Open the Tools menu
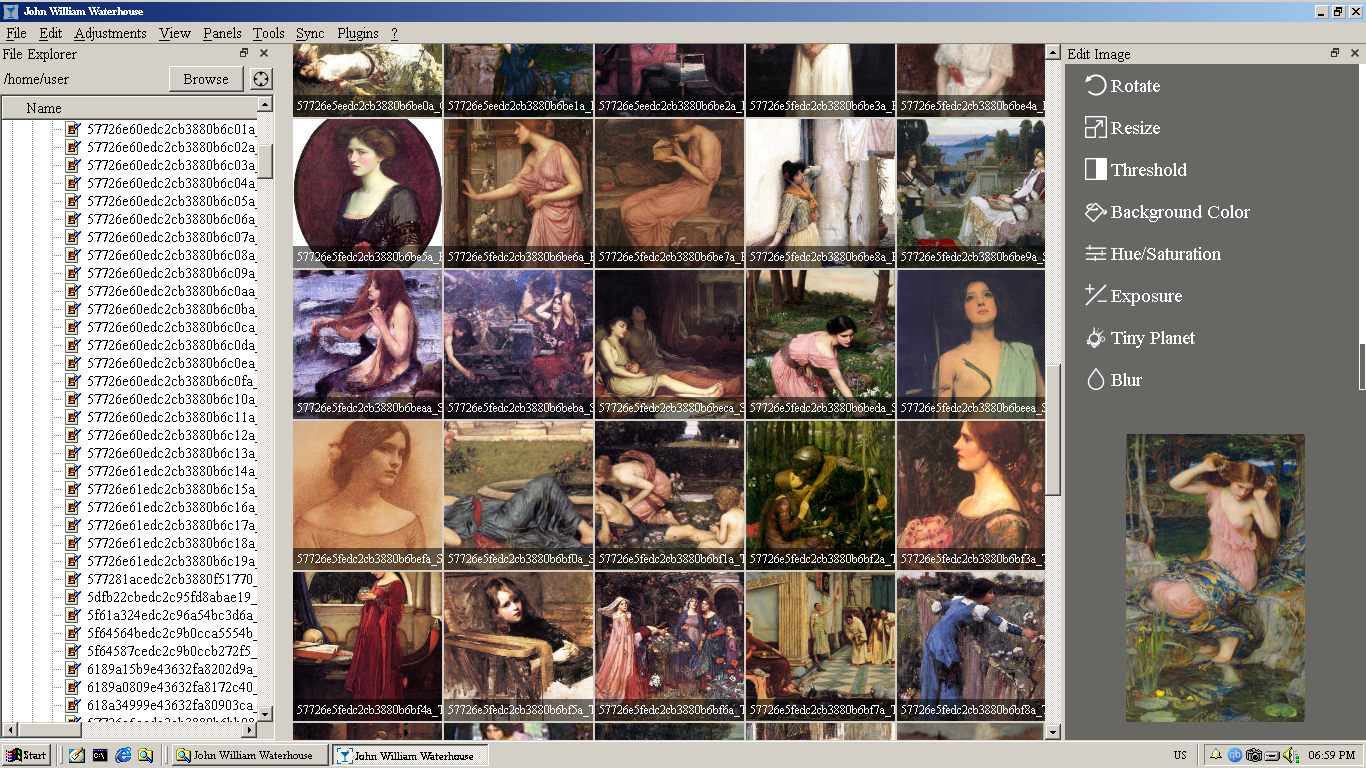The height and width of the screenshot is (768, 1366). click(269, 33)
